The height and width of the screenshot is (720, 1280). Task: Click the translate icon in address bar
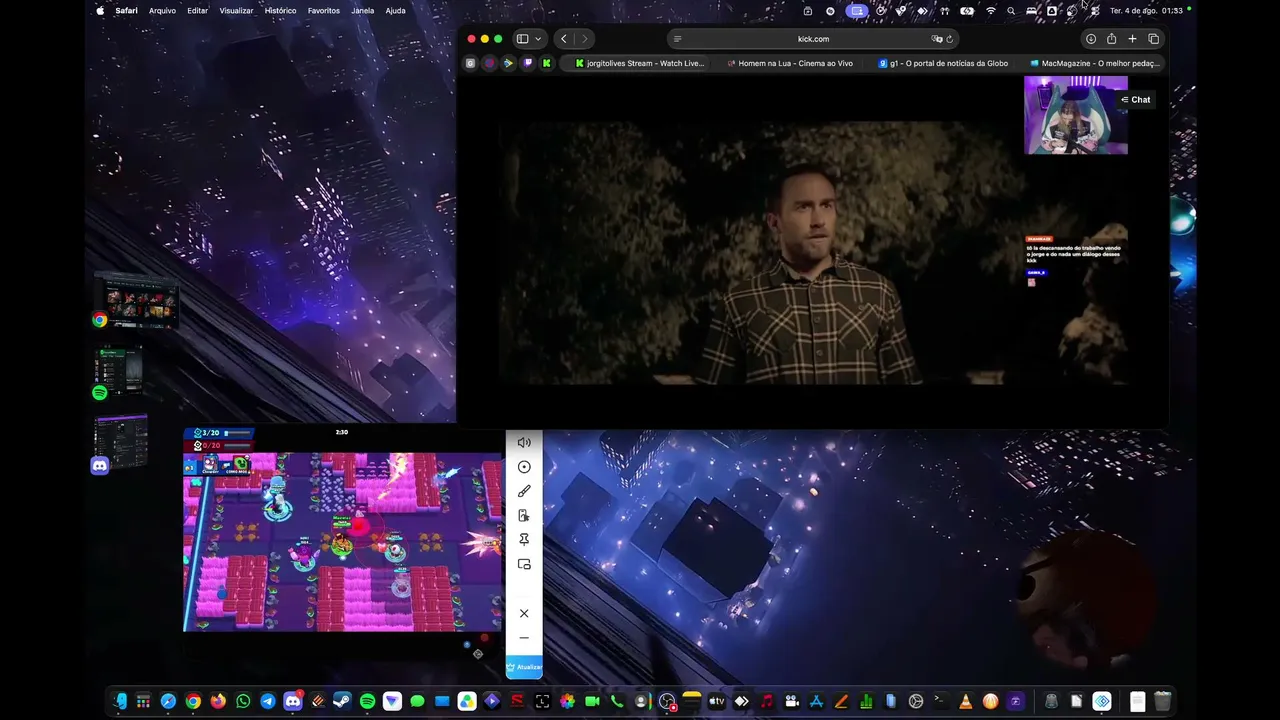pos(937,39)
